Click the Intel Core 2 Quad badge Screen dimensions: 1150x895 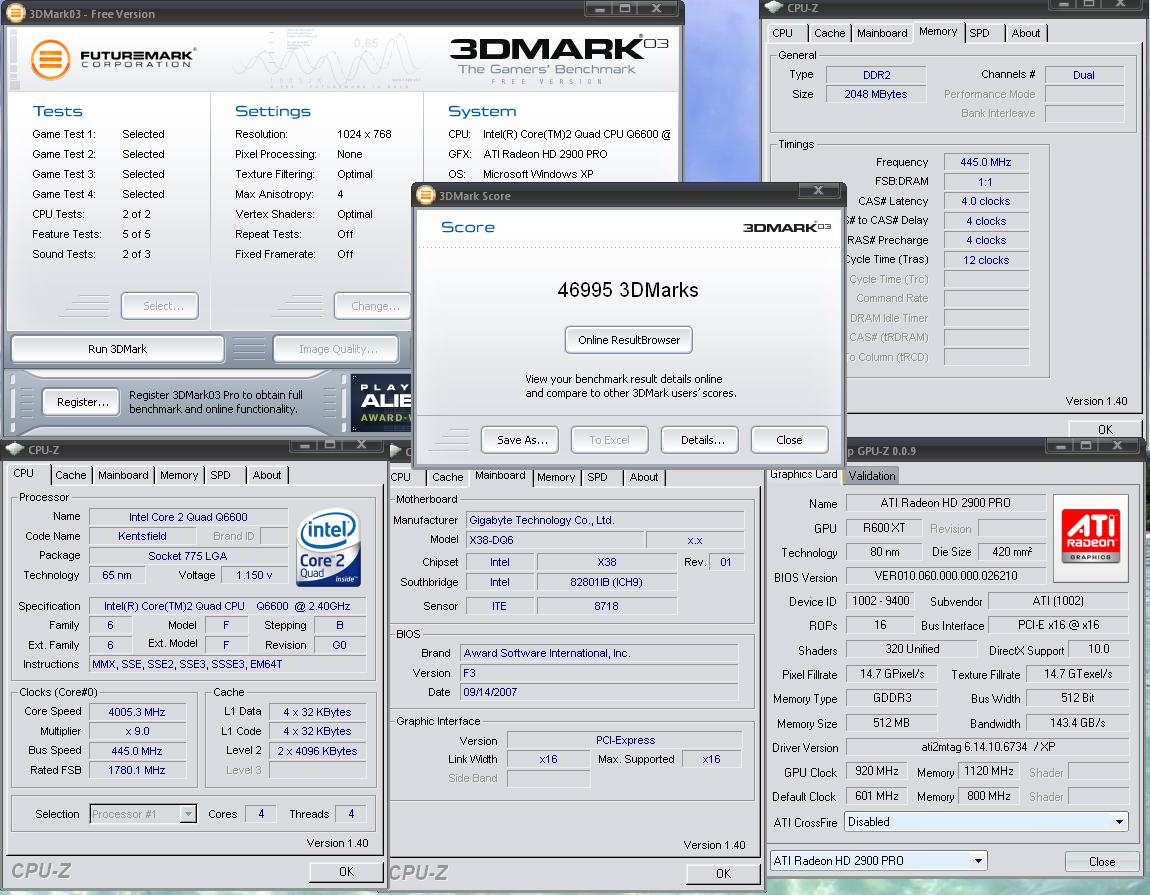[328, 547]
